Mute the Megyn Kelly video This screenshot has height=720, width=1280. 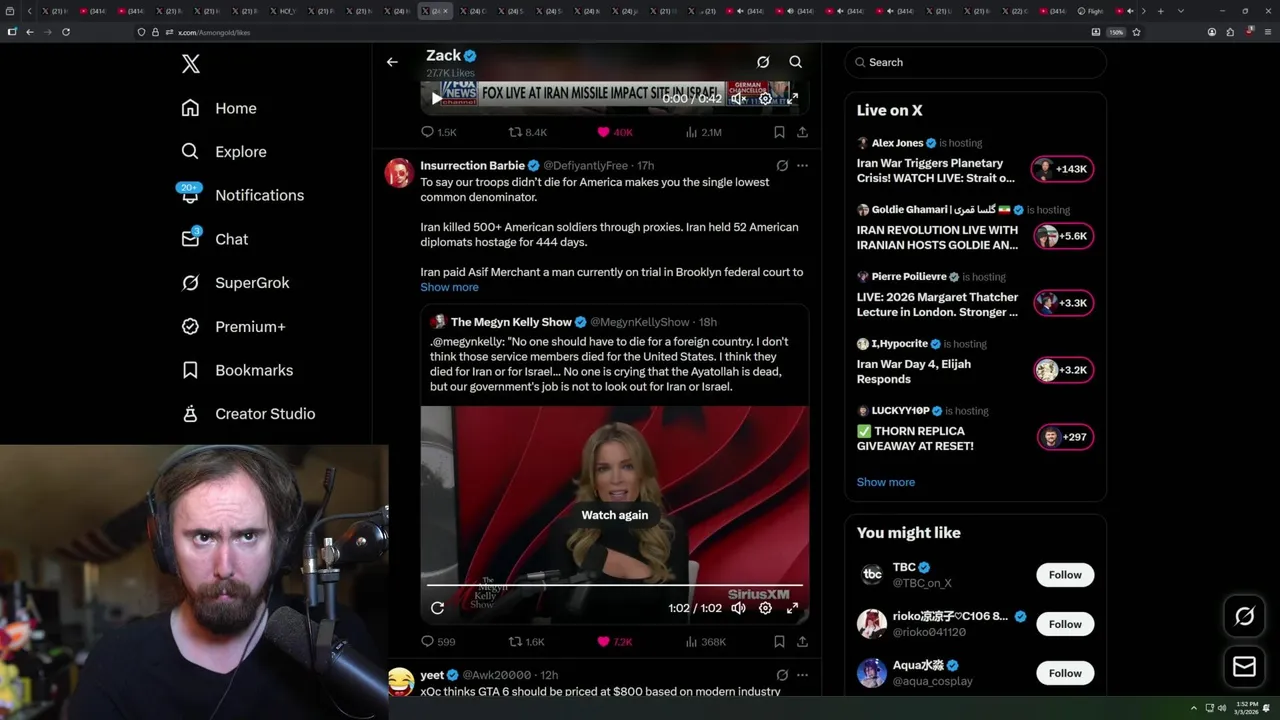coord(738,608)
